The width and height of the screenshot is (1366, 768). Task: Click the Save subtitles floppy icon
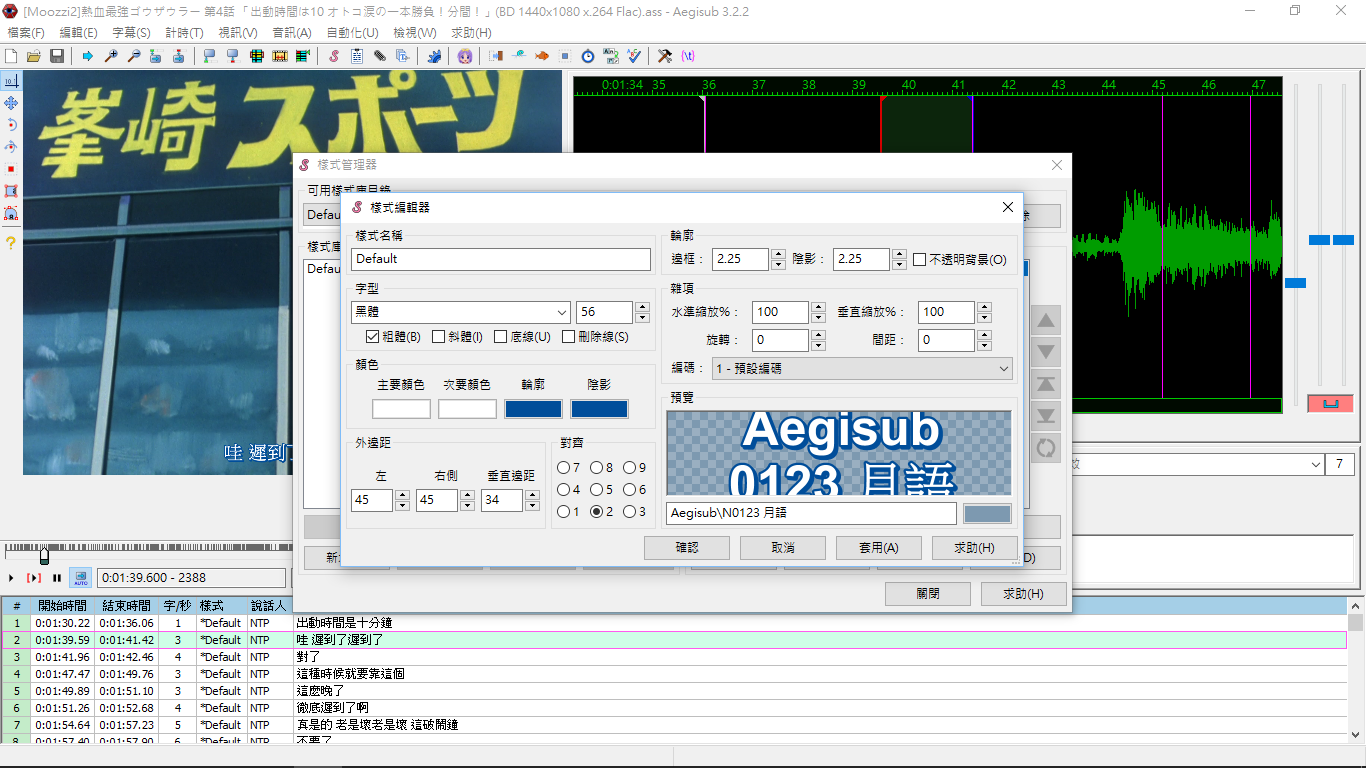(x=57, y=56)
